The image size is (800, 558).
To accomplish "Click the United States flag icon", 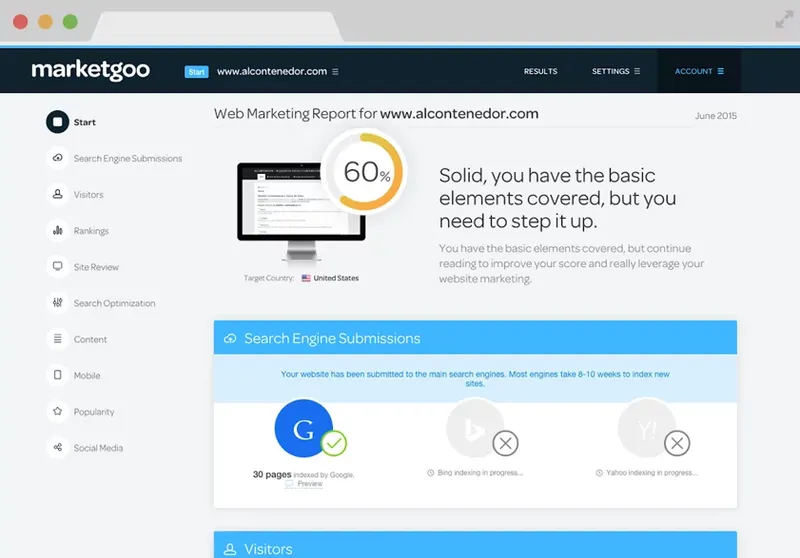I will tap(306, 278).
